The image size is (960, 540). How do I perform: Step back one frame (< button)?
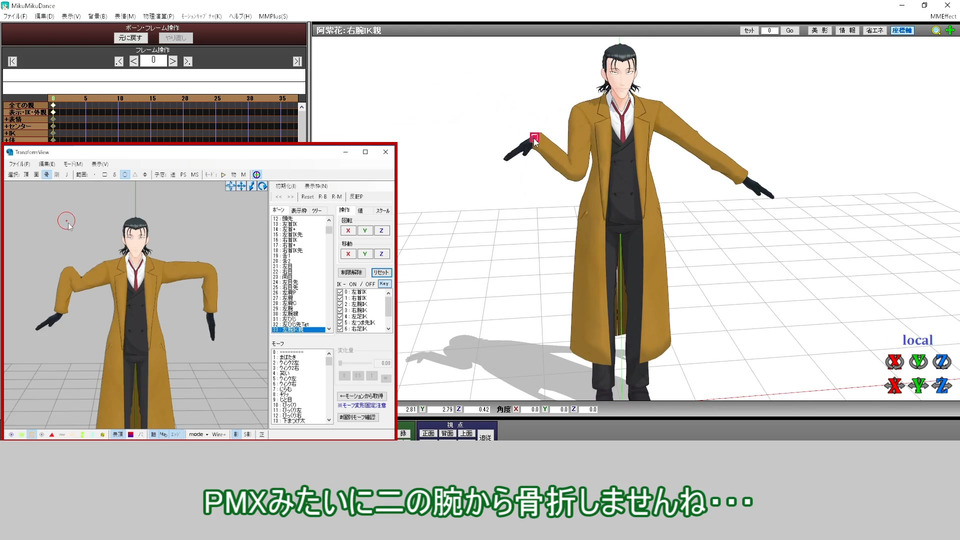click(133, 61)
